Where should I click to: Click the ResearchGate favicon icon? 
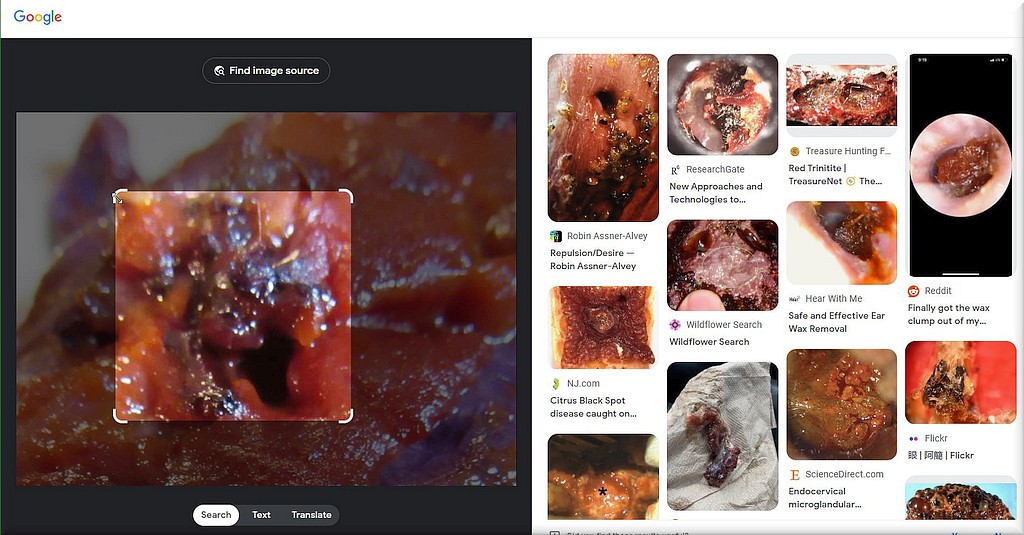675,170
